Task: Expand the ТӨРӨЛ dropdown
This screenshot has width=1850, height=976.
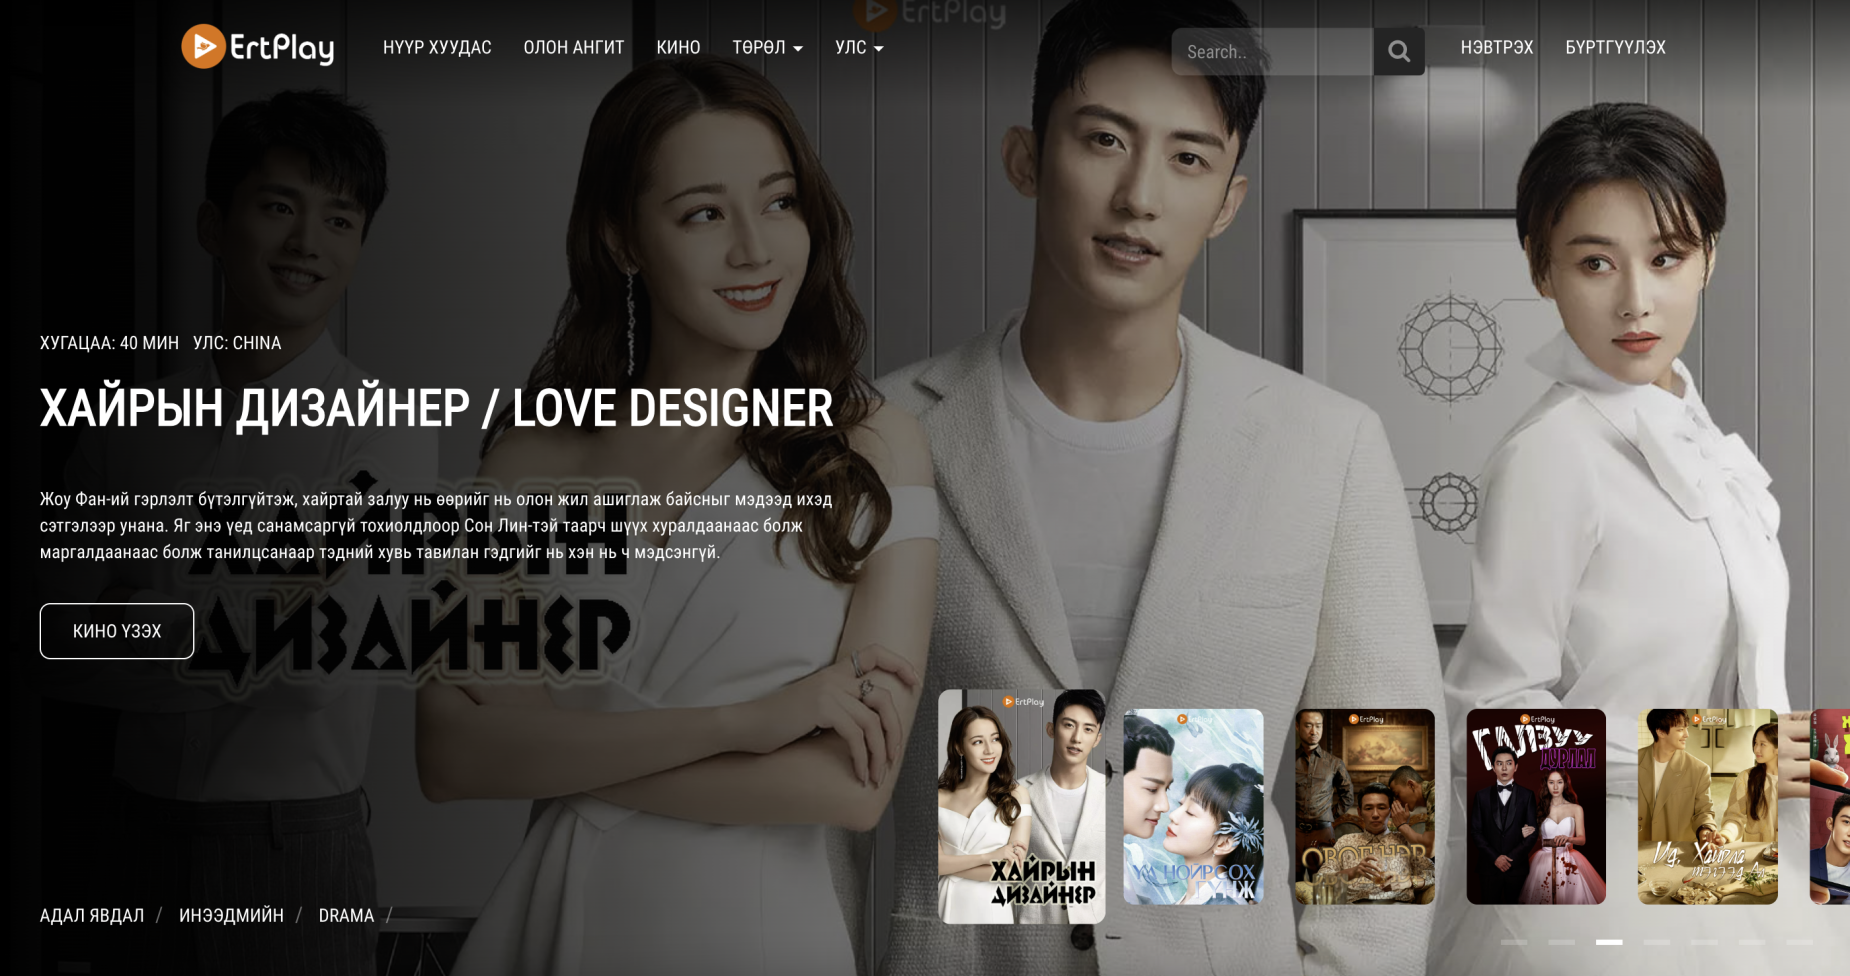Action: [768, 48]
